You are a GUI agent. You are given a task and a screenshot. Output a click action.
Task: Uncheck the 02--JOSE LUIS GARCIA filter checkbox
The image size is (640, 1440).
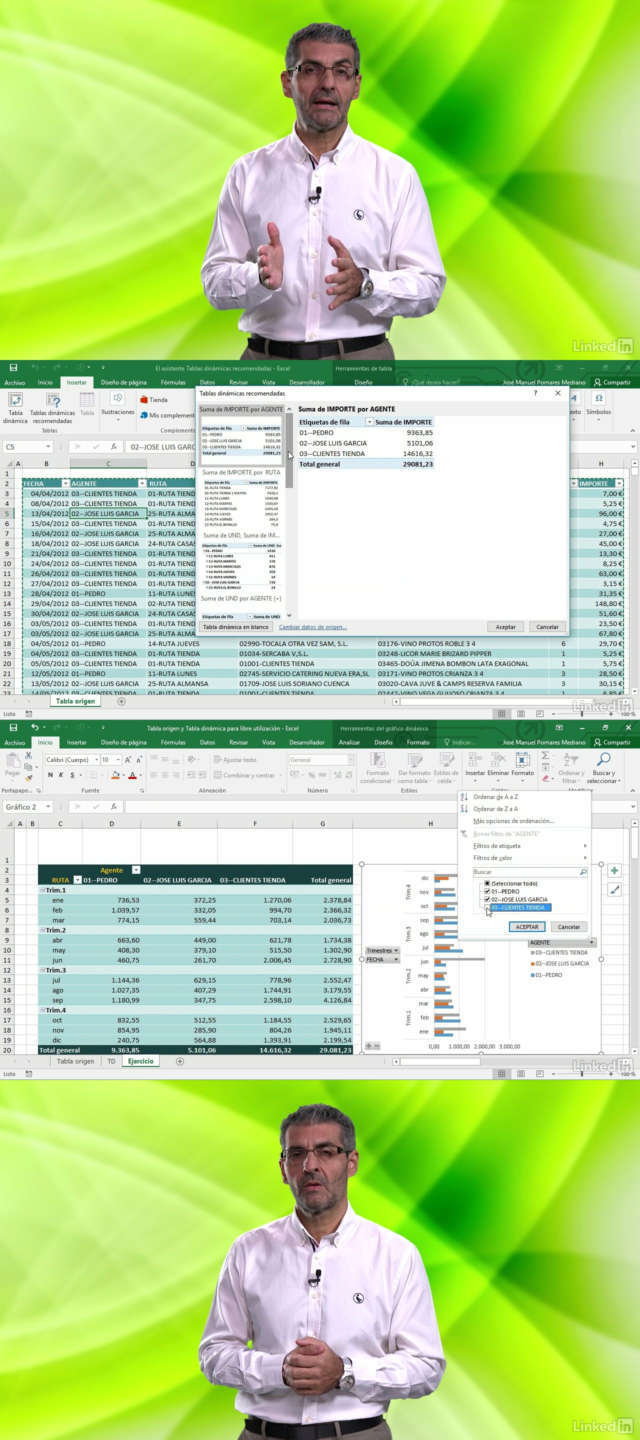pyautogui.click(x=488, y=900)
